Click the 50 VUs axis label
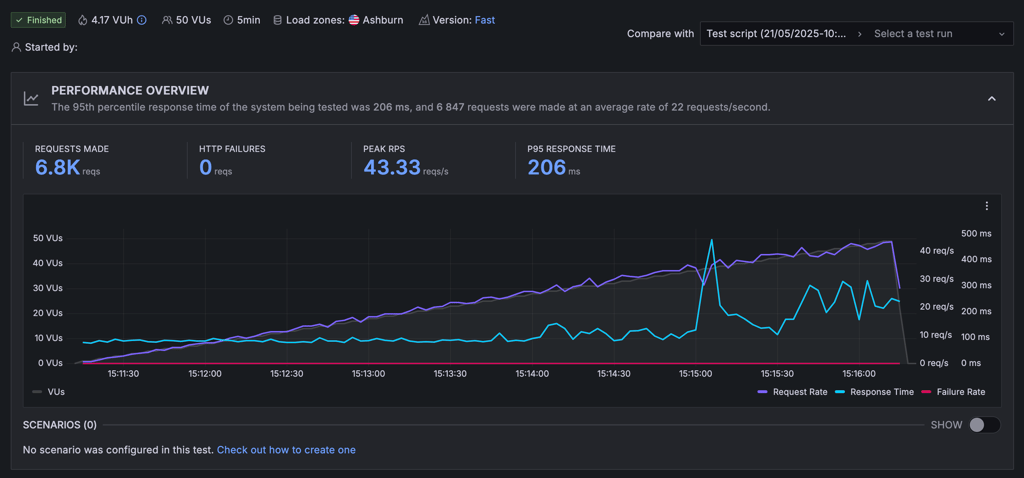1024x478 pixels. click(48, 238)
